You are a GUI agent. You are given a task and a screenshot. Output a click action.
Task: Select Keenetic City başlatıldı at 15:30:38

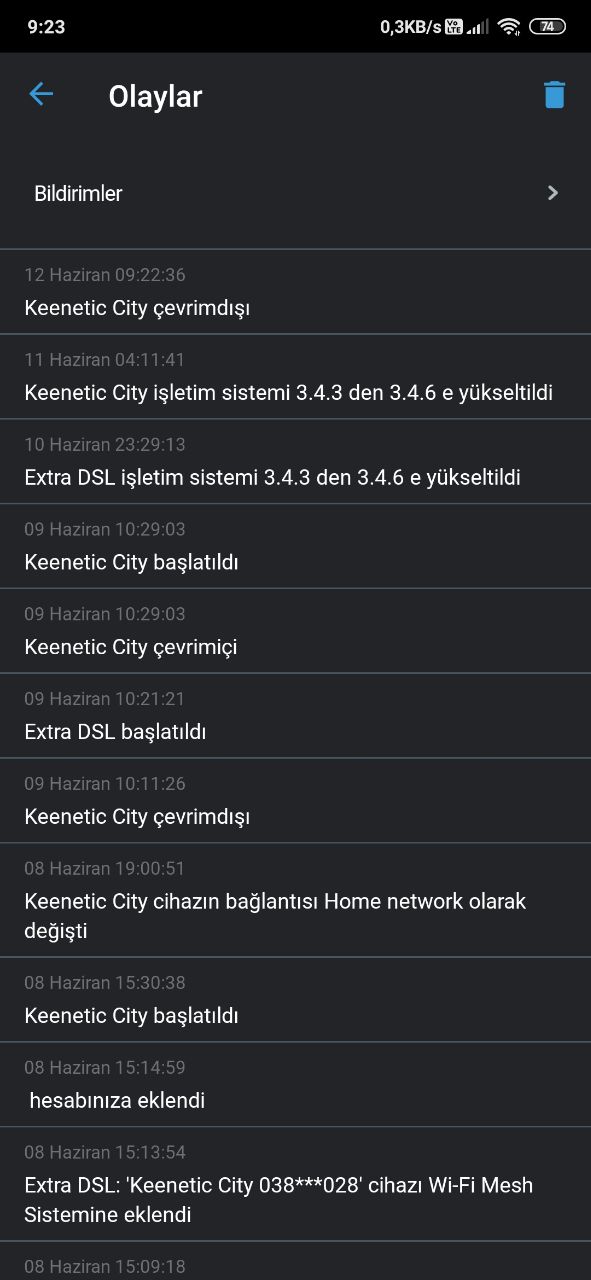[295, 1000]
